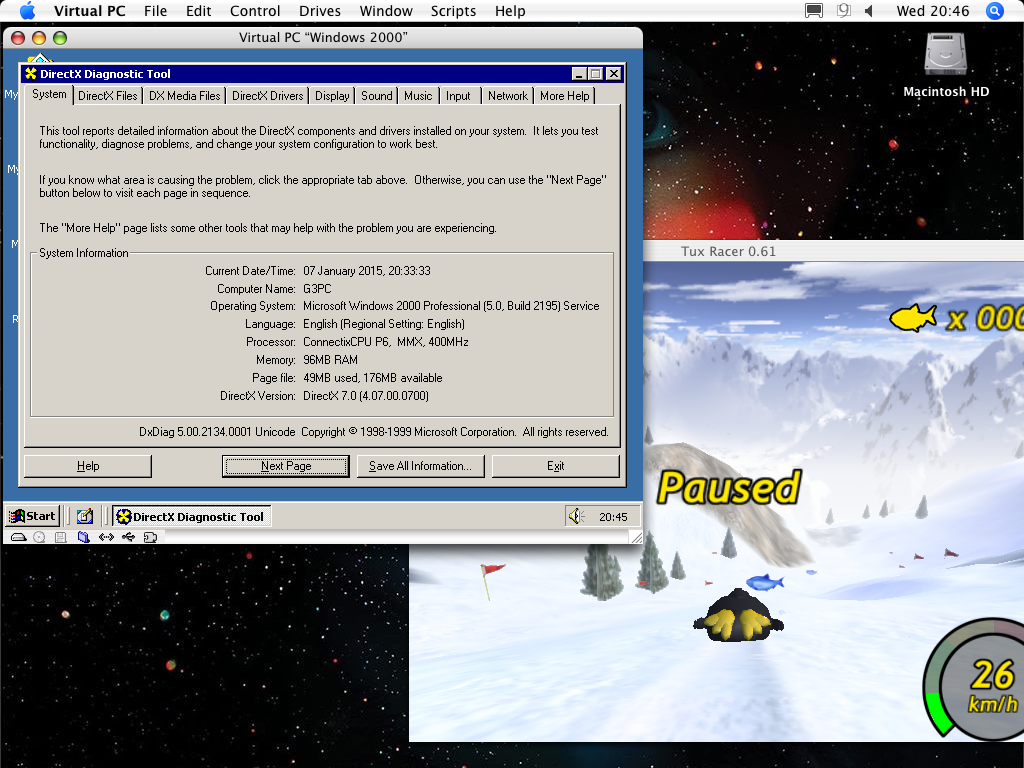Click the USB icon in Virtual PC status bar
This screenshot has width=1024, height=768.
129,537
